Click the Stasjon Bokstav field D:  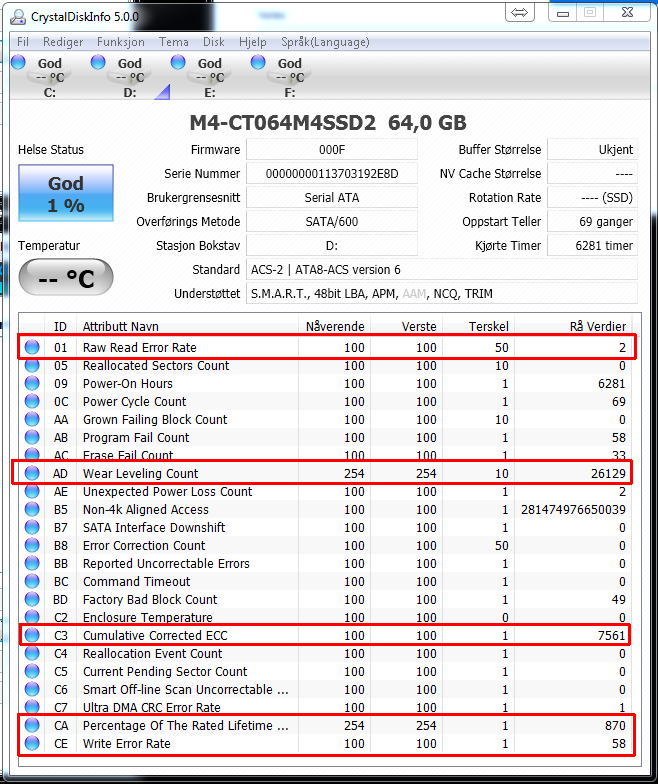[332, 246]
